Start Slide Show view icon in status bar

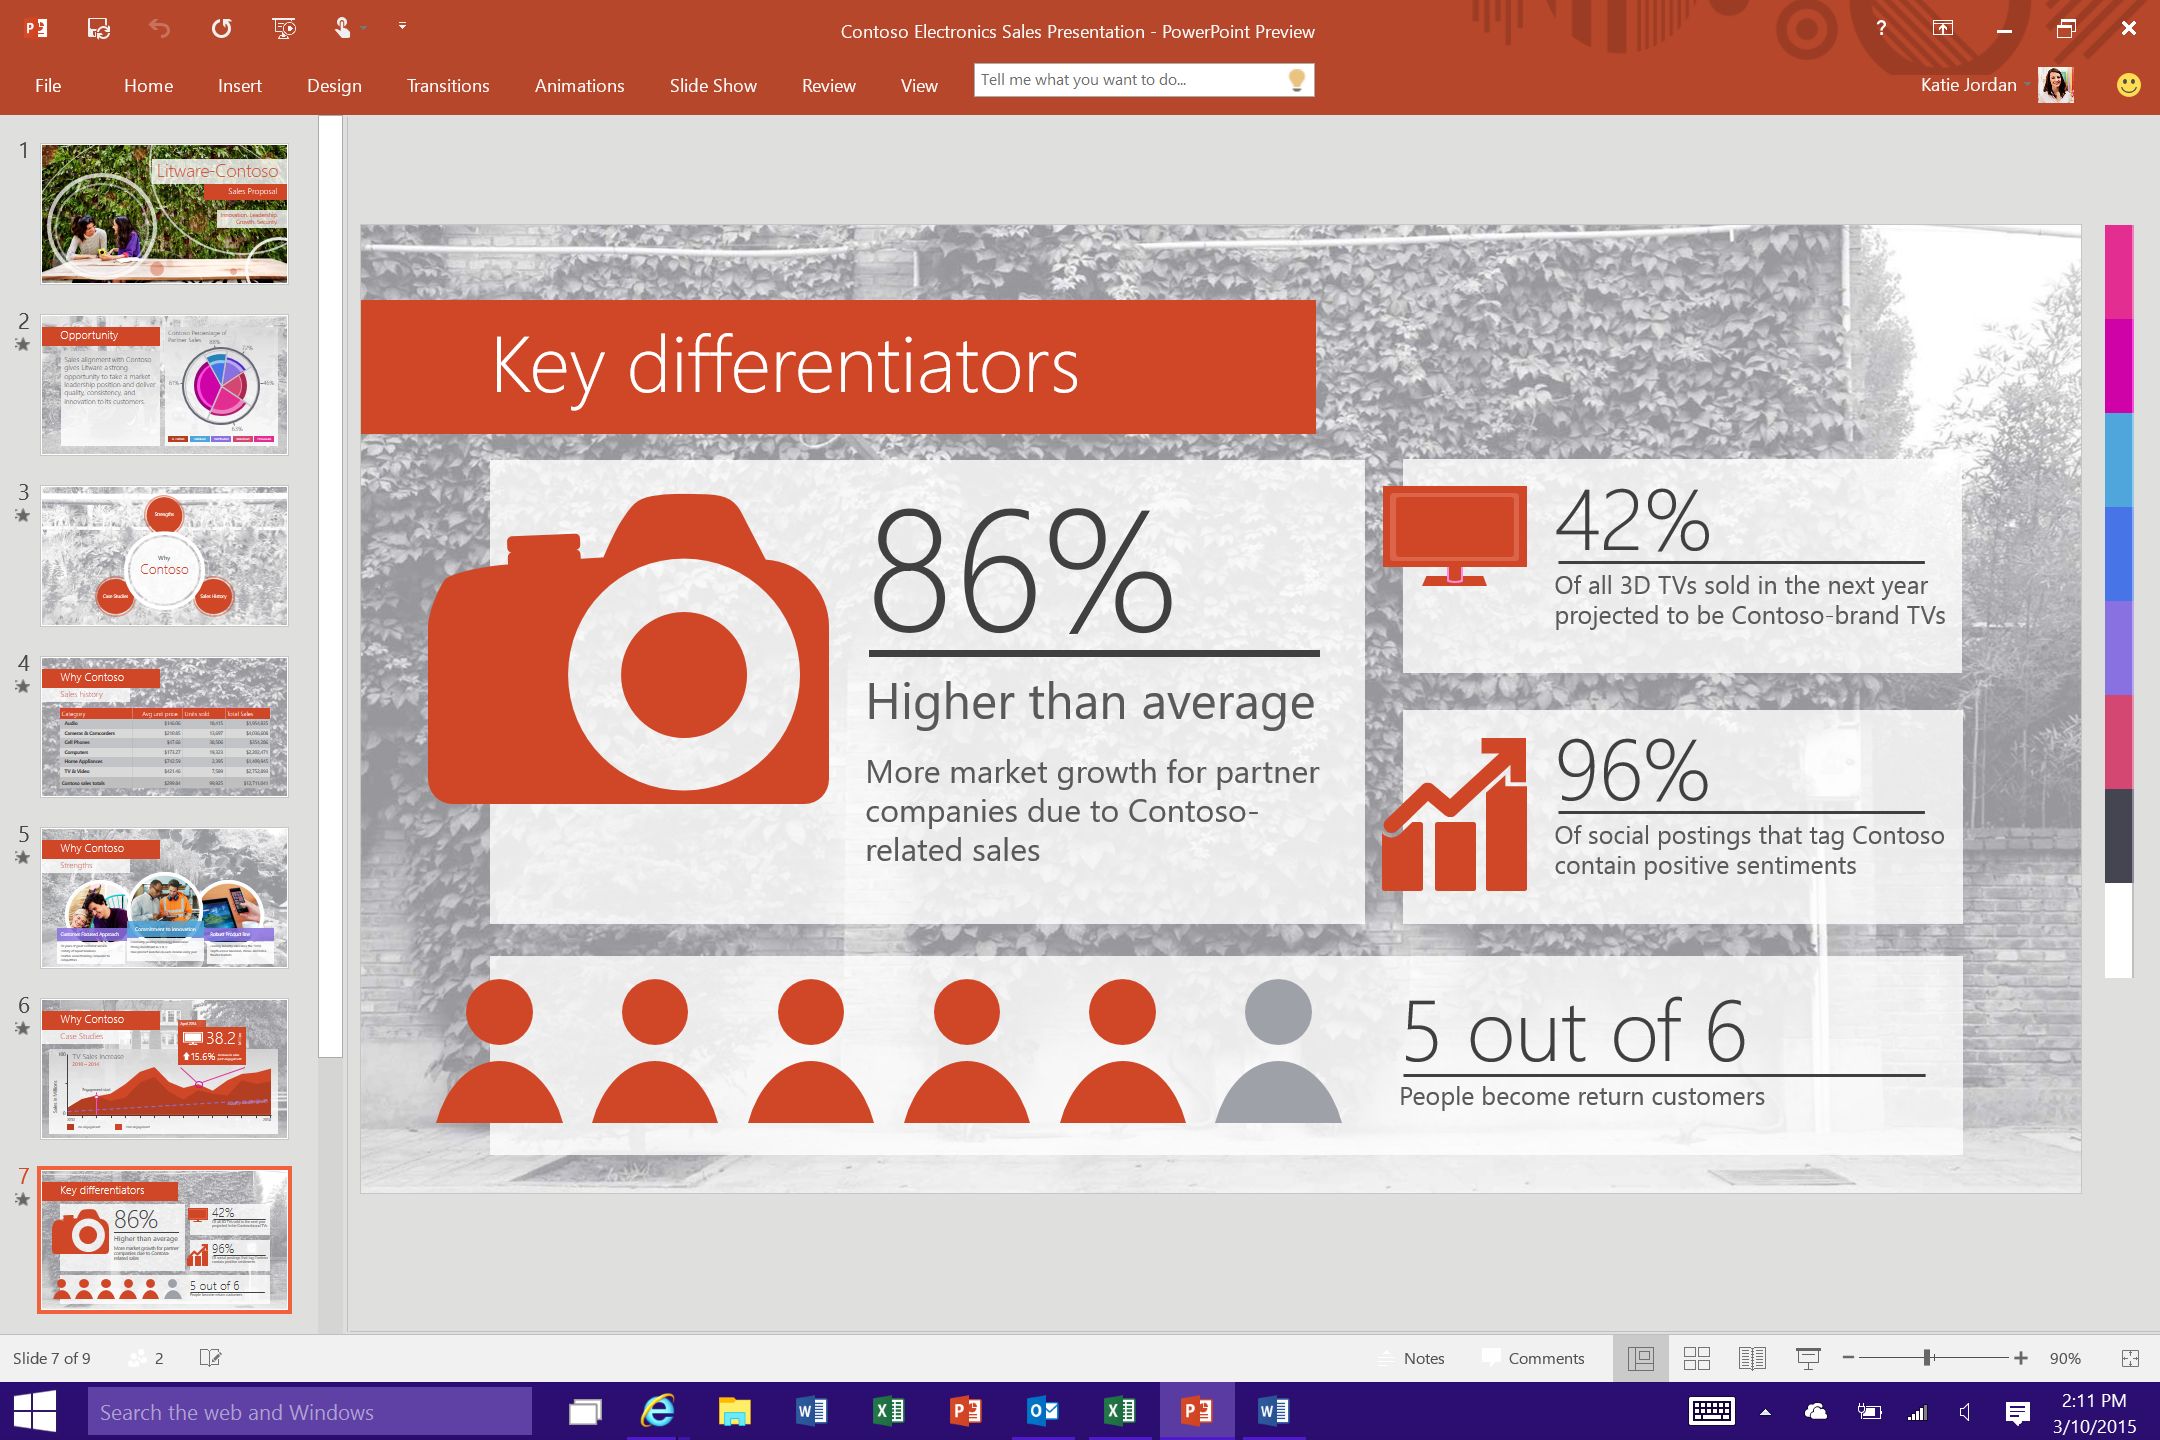tap(1808, 1358)
